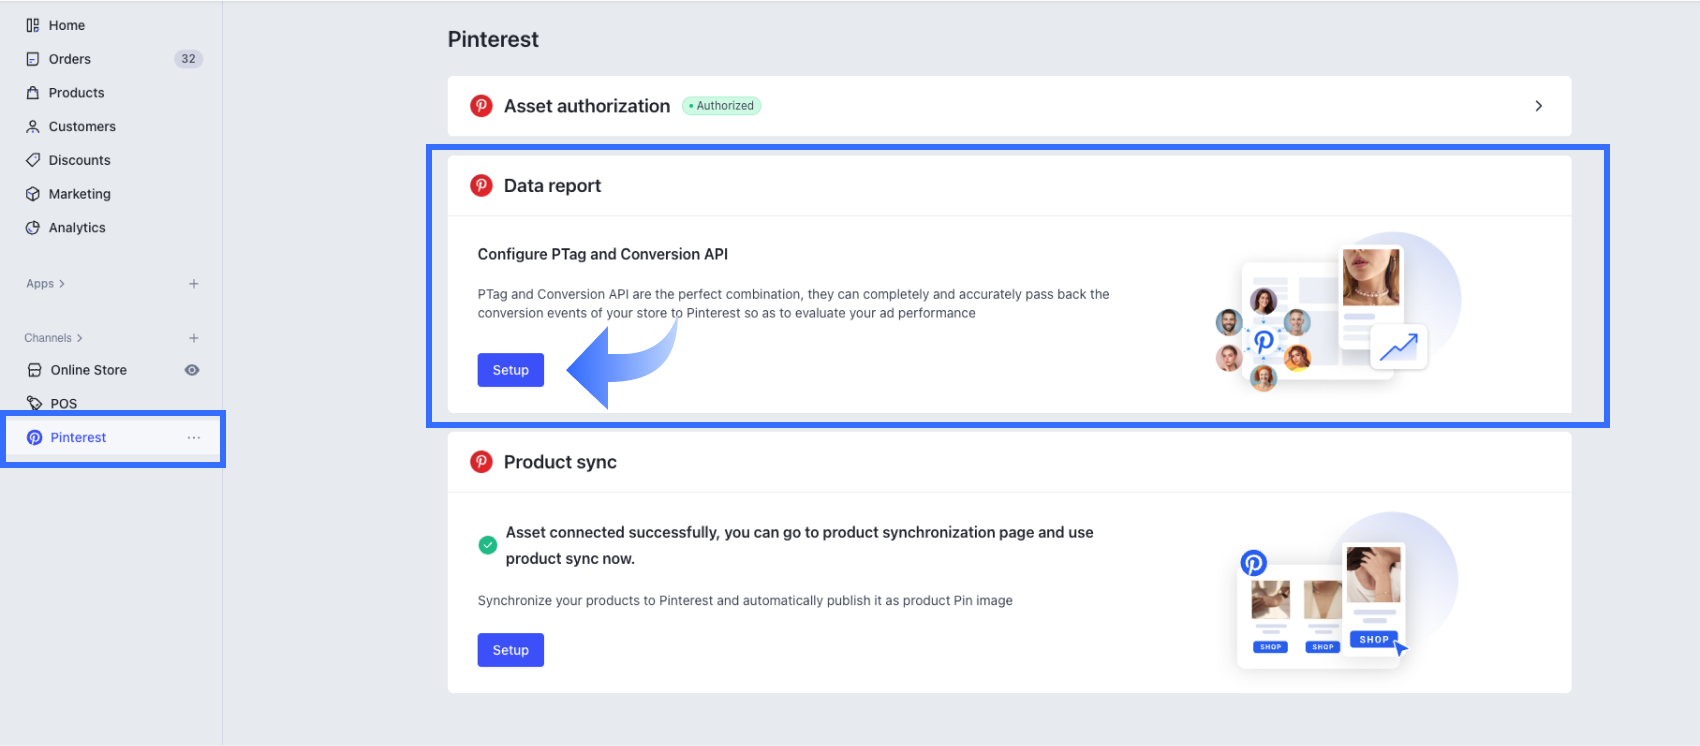
Task: Select POS channel
Action: click(64, 404)
